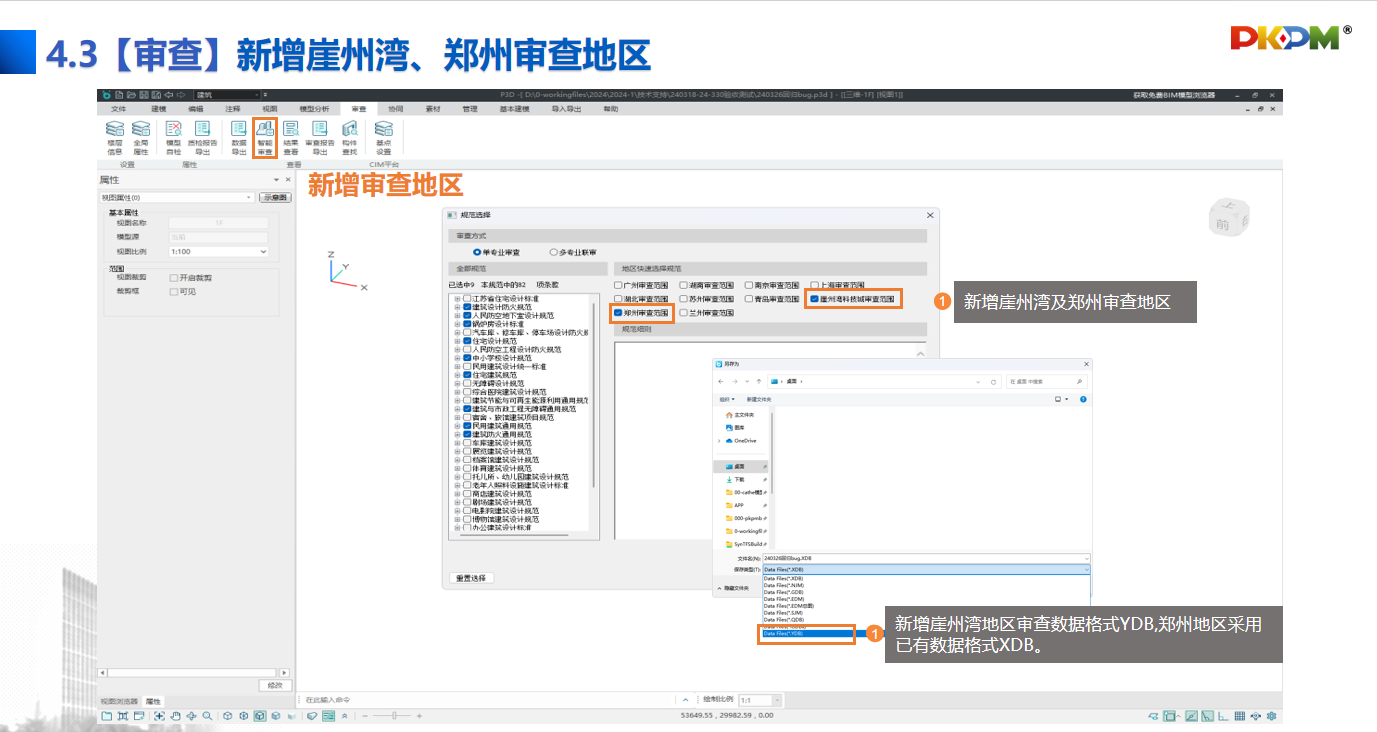The width and height of the screenshot is (1377, 732).
Task: Check the 苏州审查范围 checkbox
Action: pos(684,299)
